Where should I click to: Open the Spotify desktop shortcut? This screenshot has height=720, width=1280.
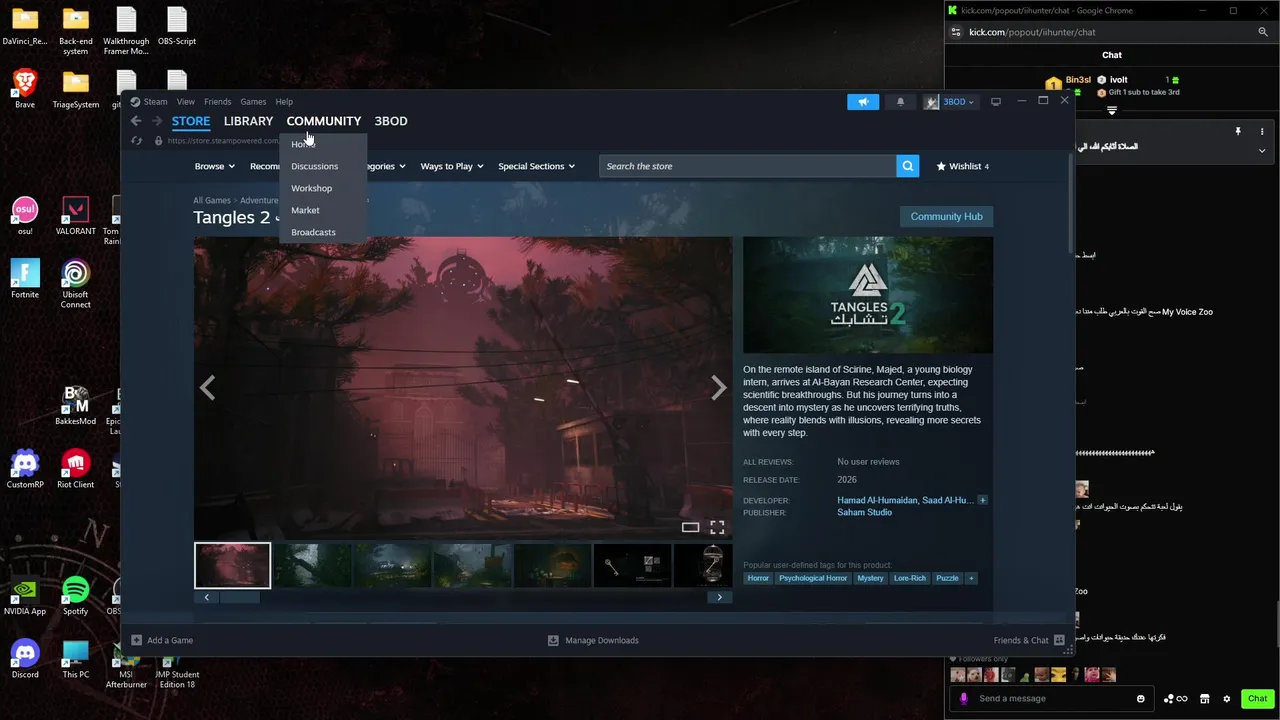coord(75,594)
